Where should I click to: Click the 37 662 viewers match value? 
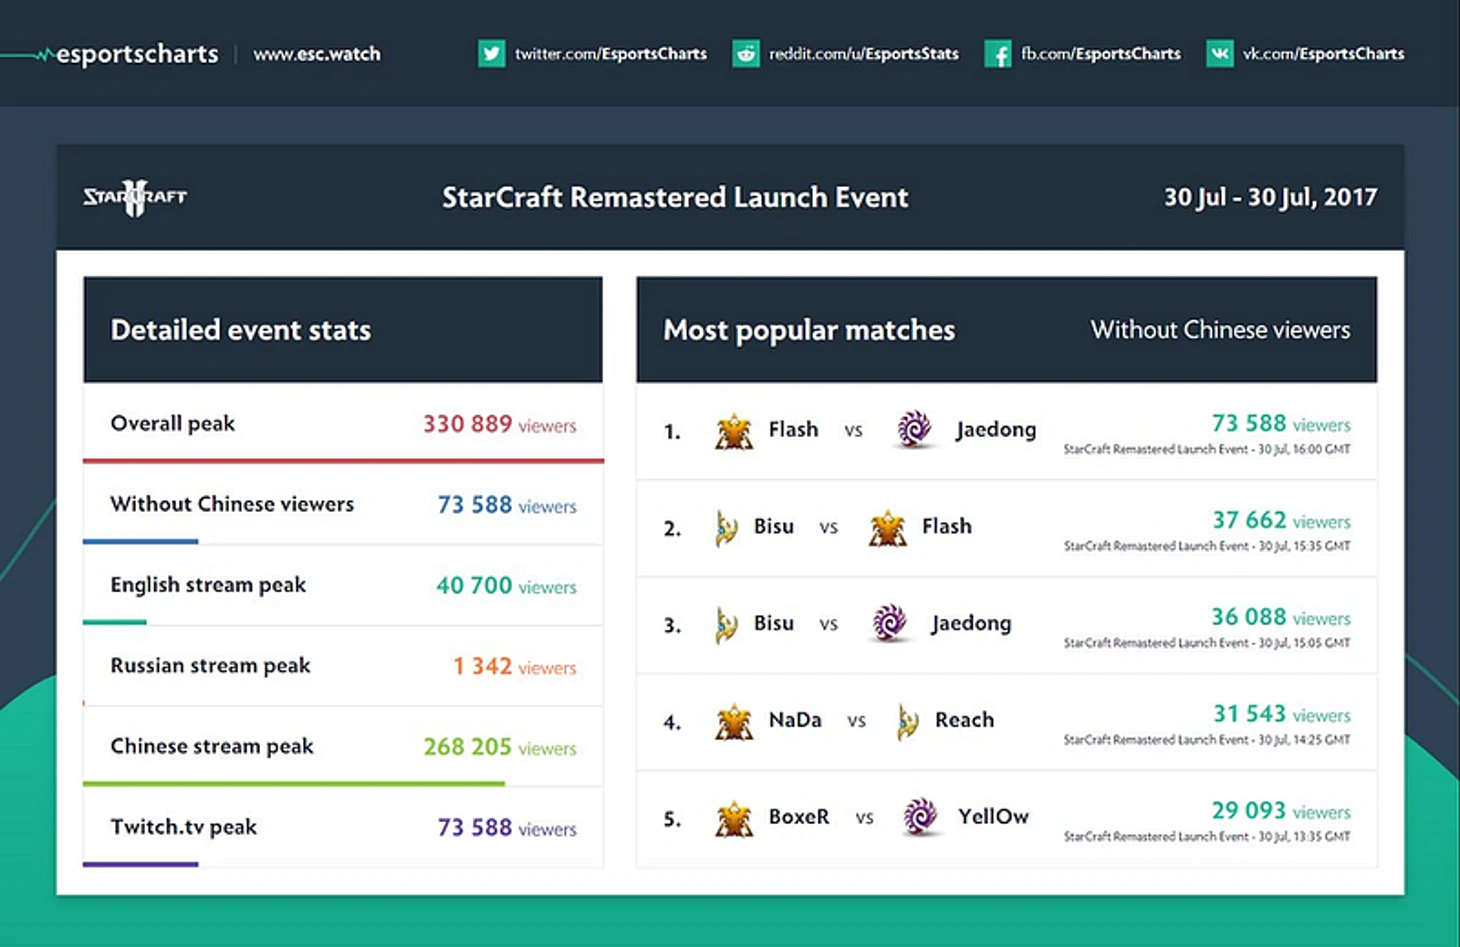(x=1281, y=521)
